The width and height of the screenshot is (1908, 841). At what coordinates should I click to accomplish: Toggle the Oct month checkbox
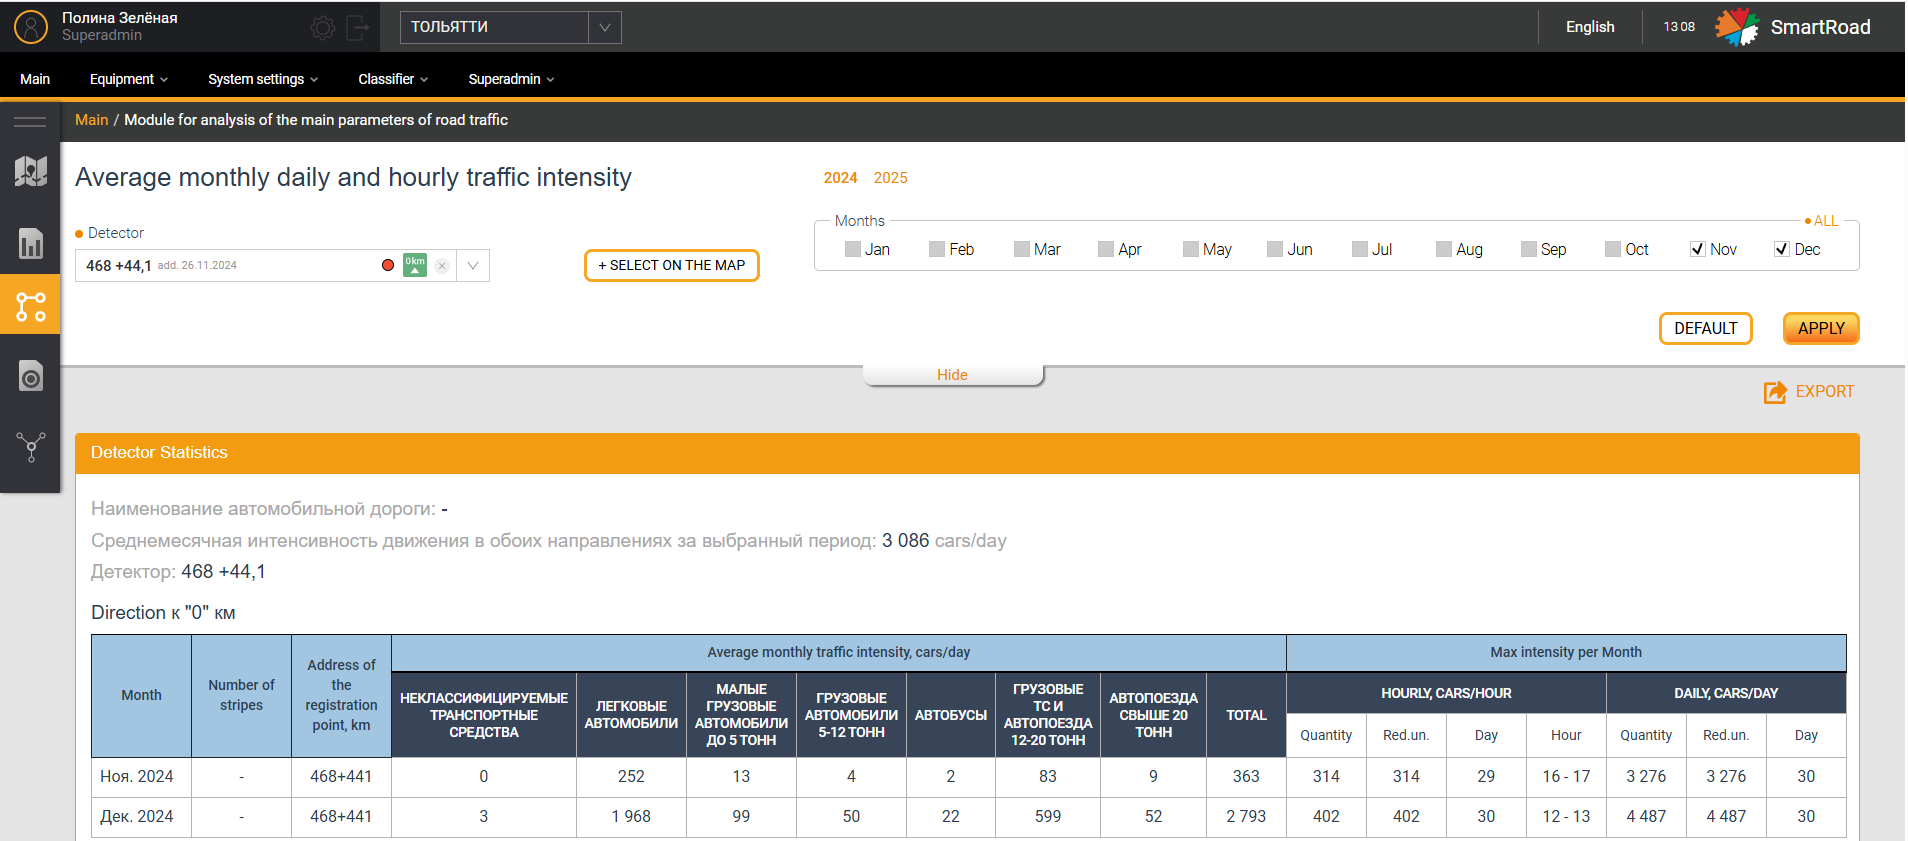1613,249
